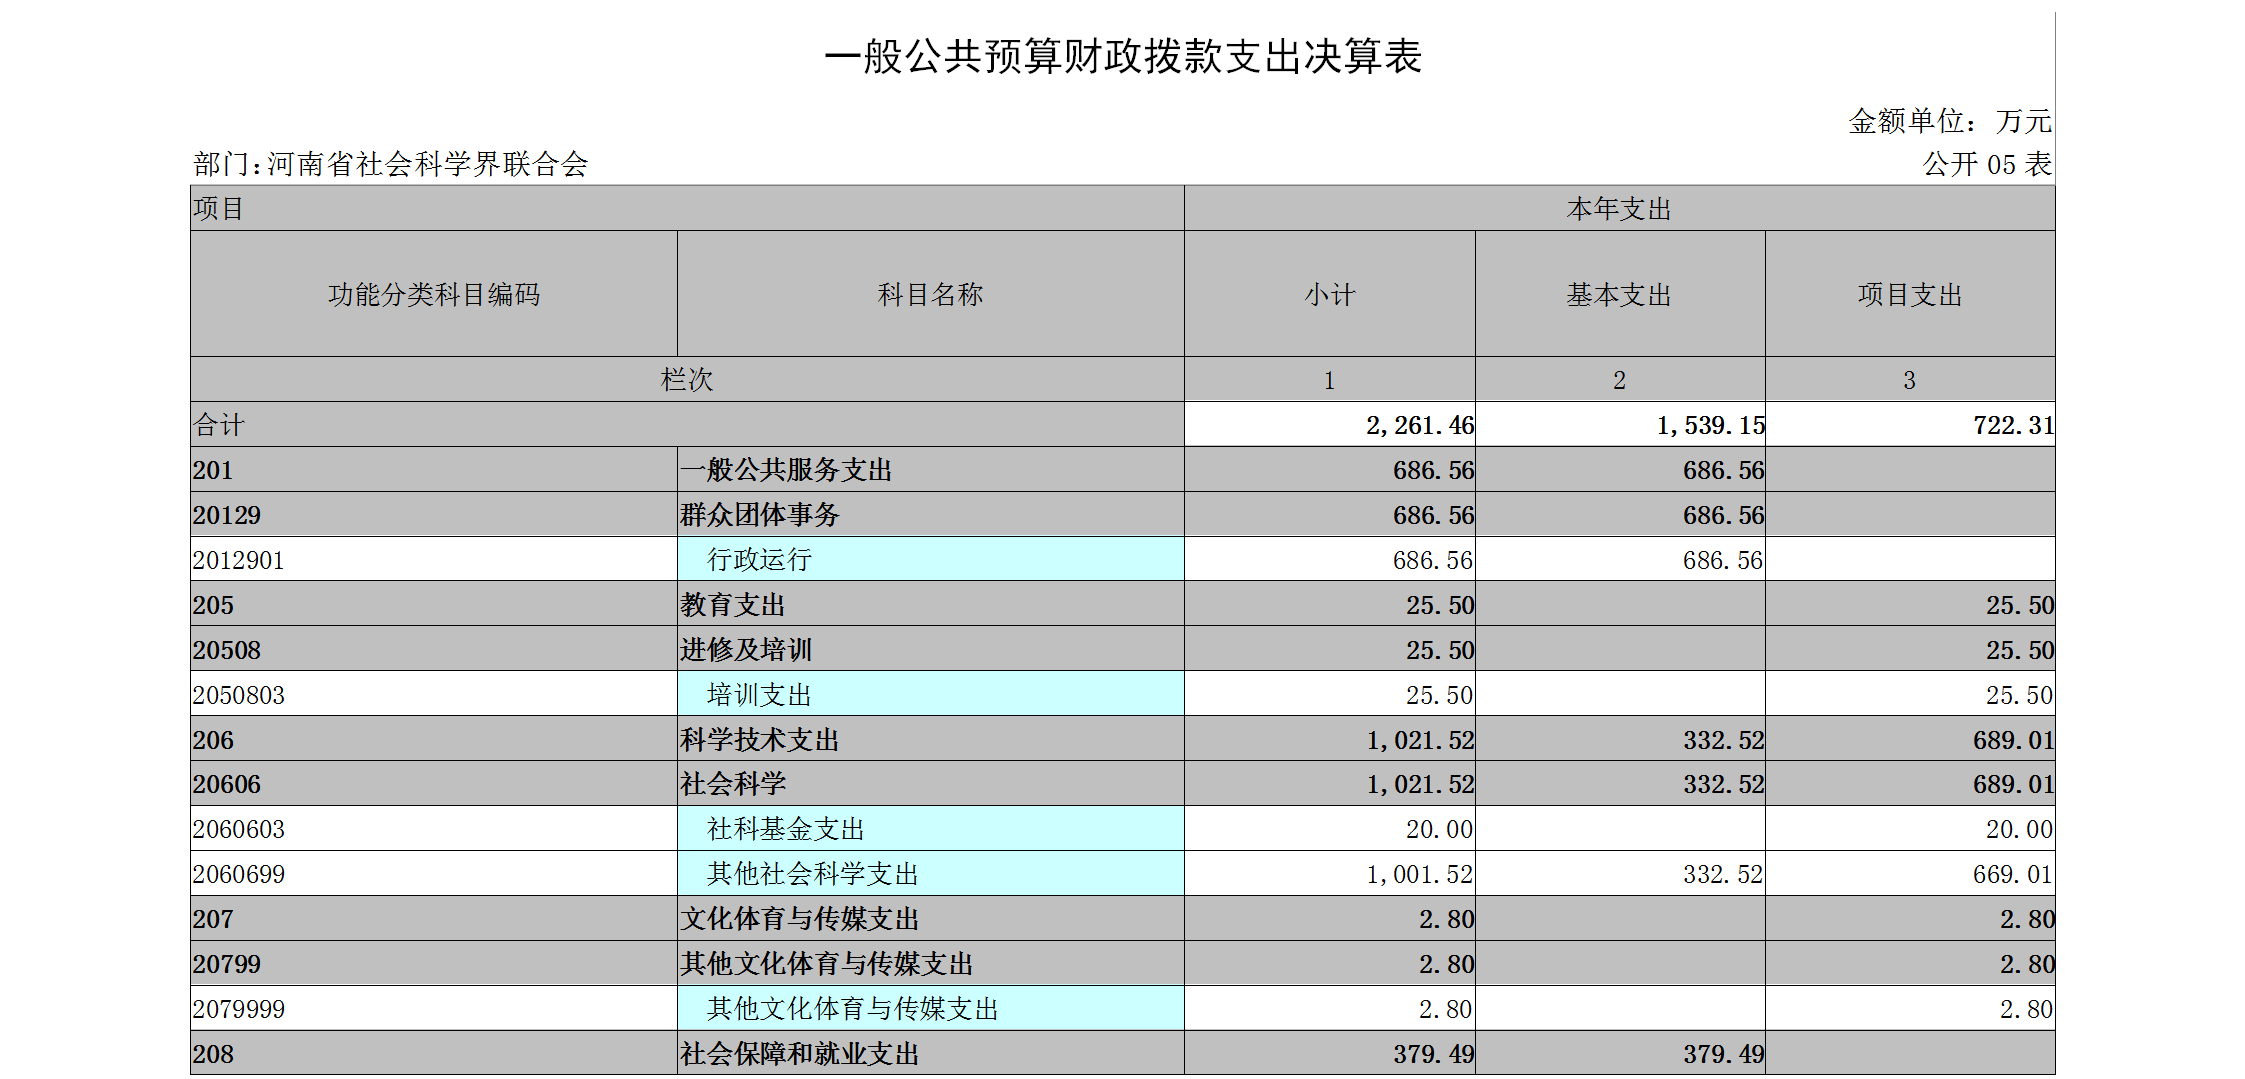Click the 一般公共服务支出 name cell
Screen dimensions: 2245x1079
931,469
